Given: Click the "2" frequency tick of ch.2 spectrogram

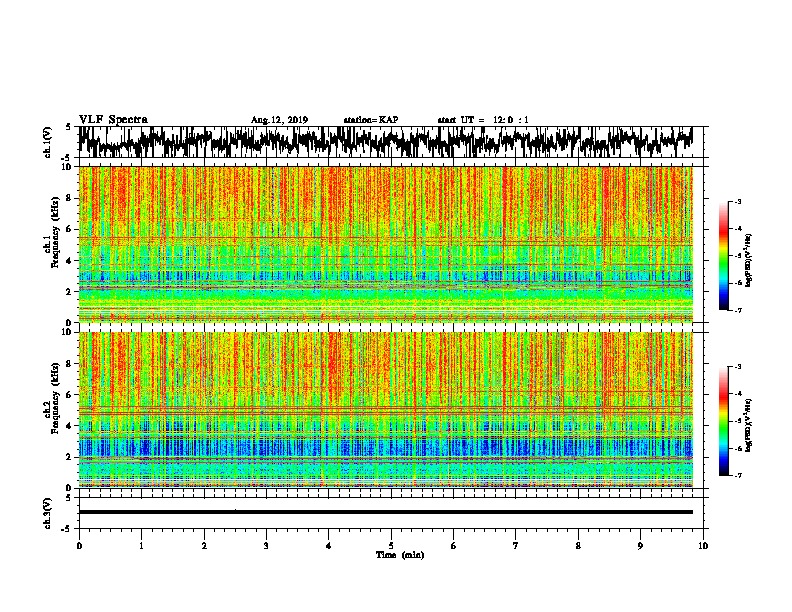Looking at the screenshot, I should (x=70, y=457).
